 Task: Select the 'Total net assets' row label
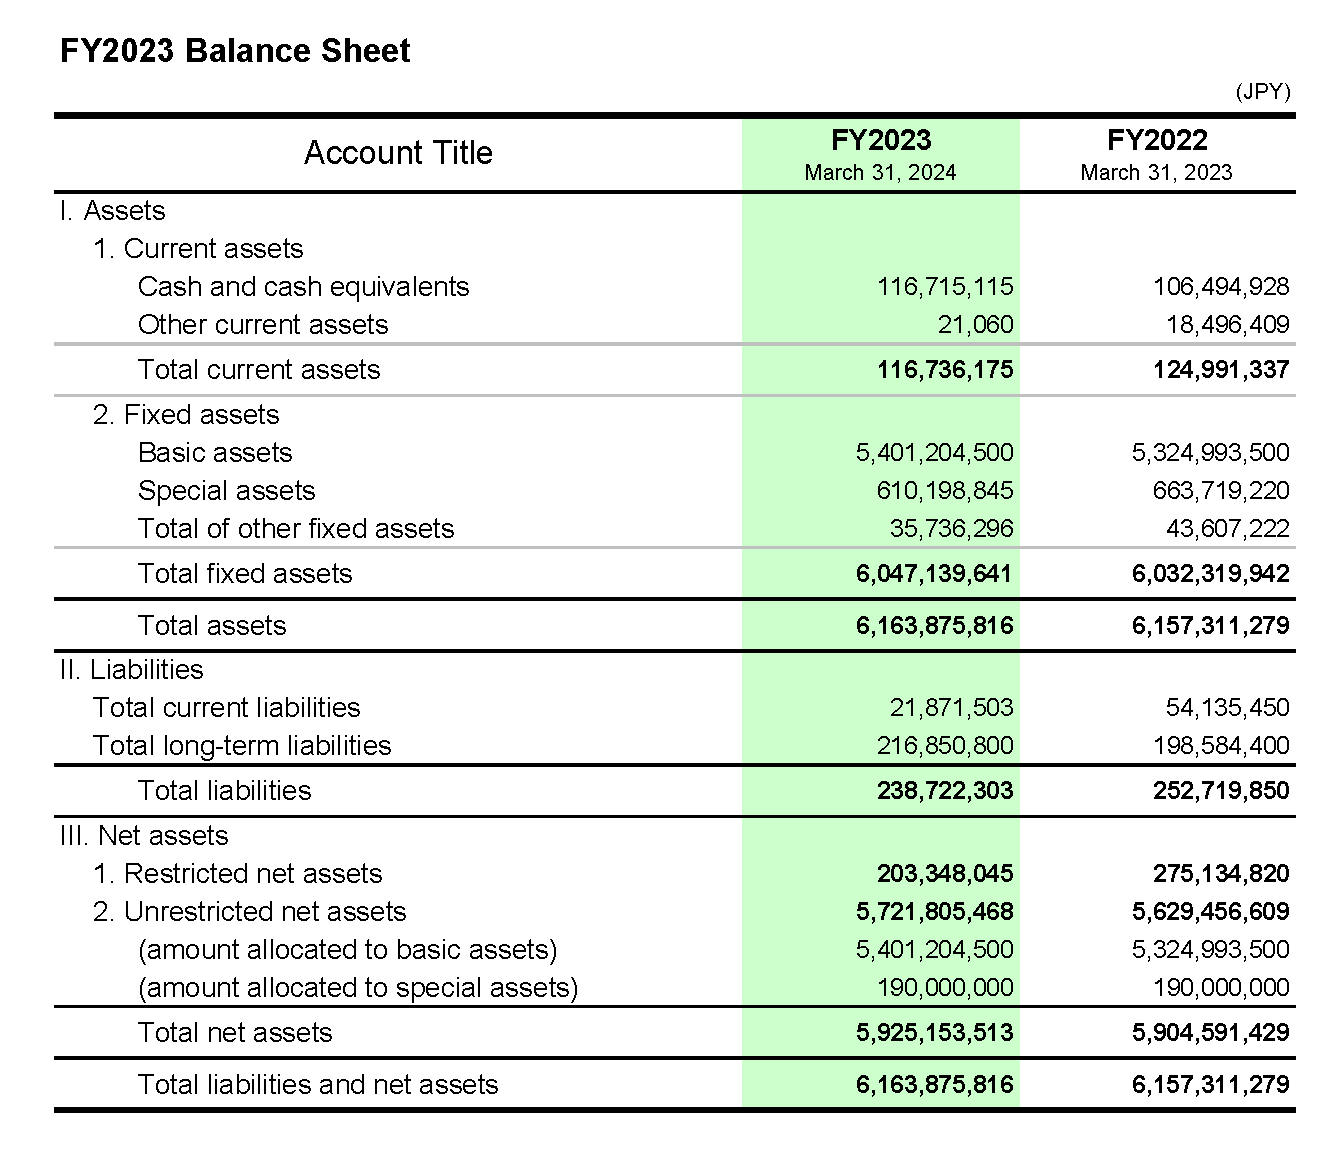point(235,1033)
